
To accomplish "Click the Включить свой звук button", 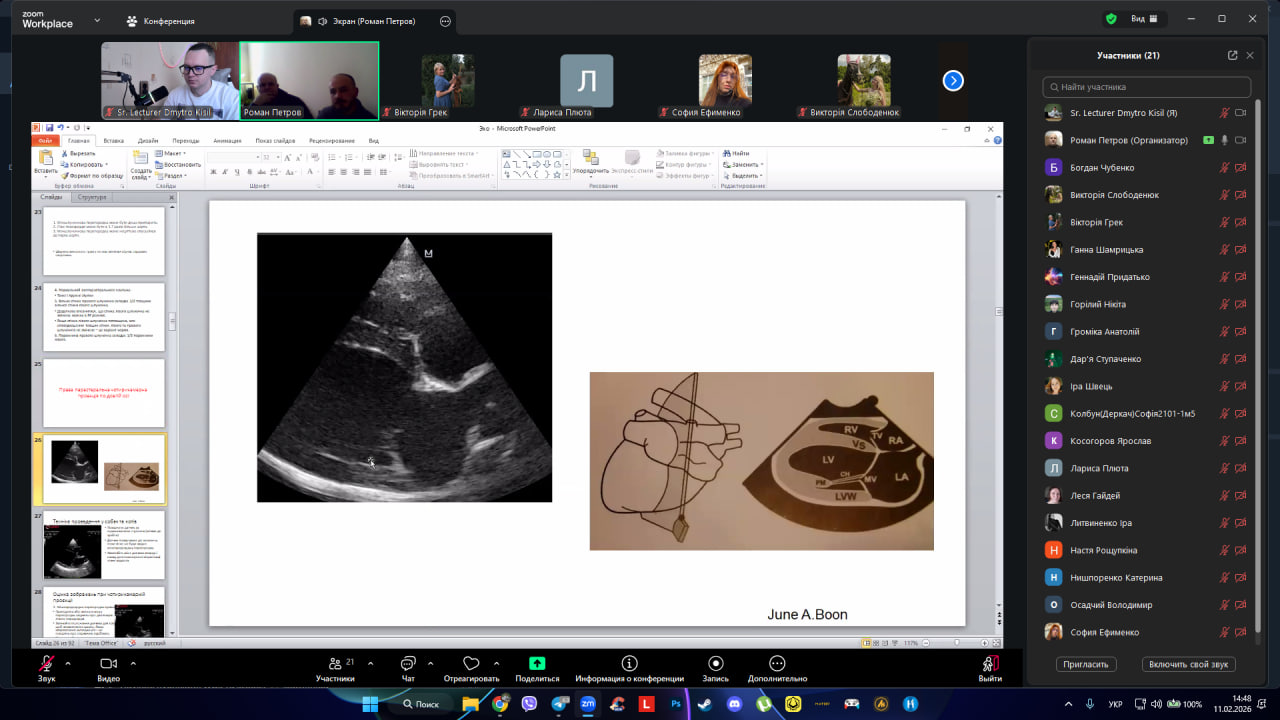I will pos(1188,664).
